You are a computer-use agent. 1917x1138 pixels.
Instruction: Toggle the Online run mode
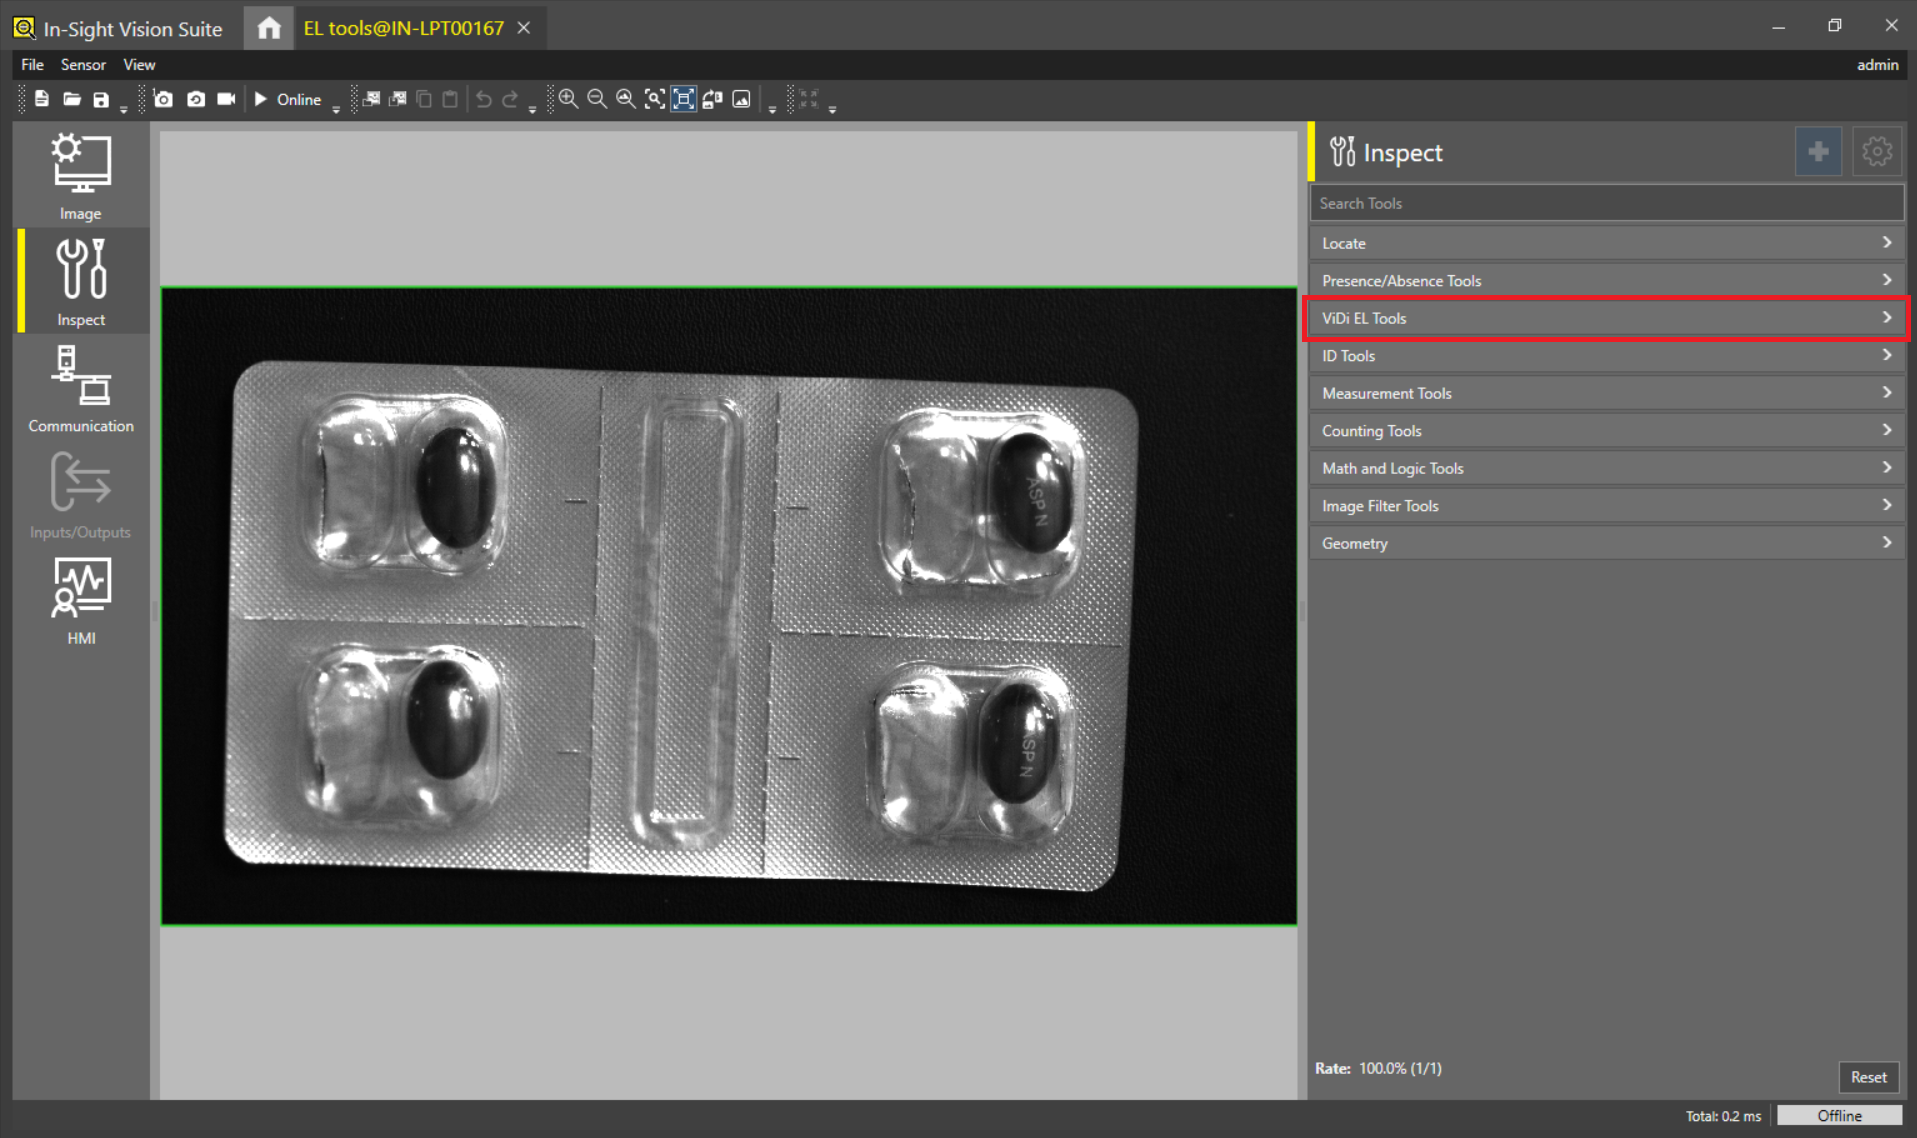point(288,99)
